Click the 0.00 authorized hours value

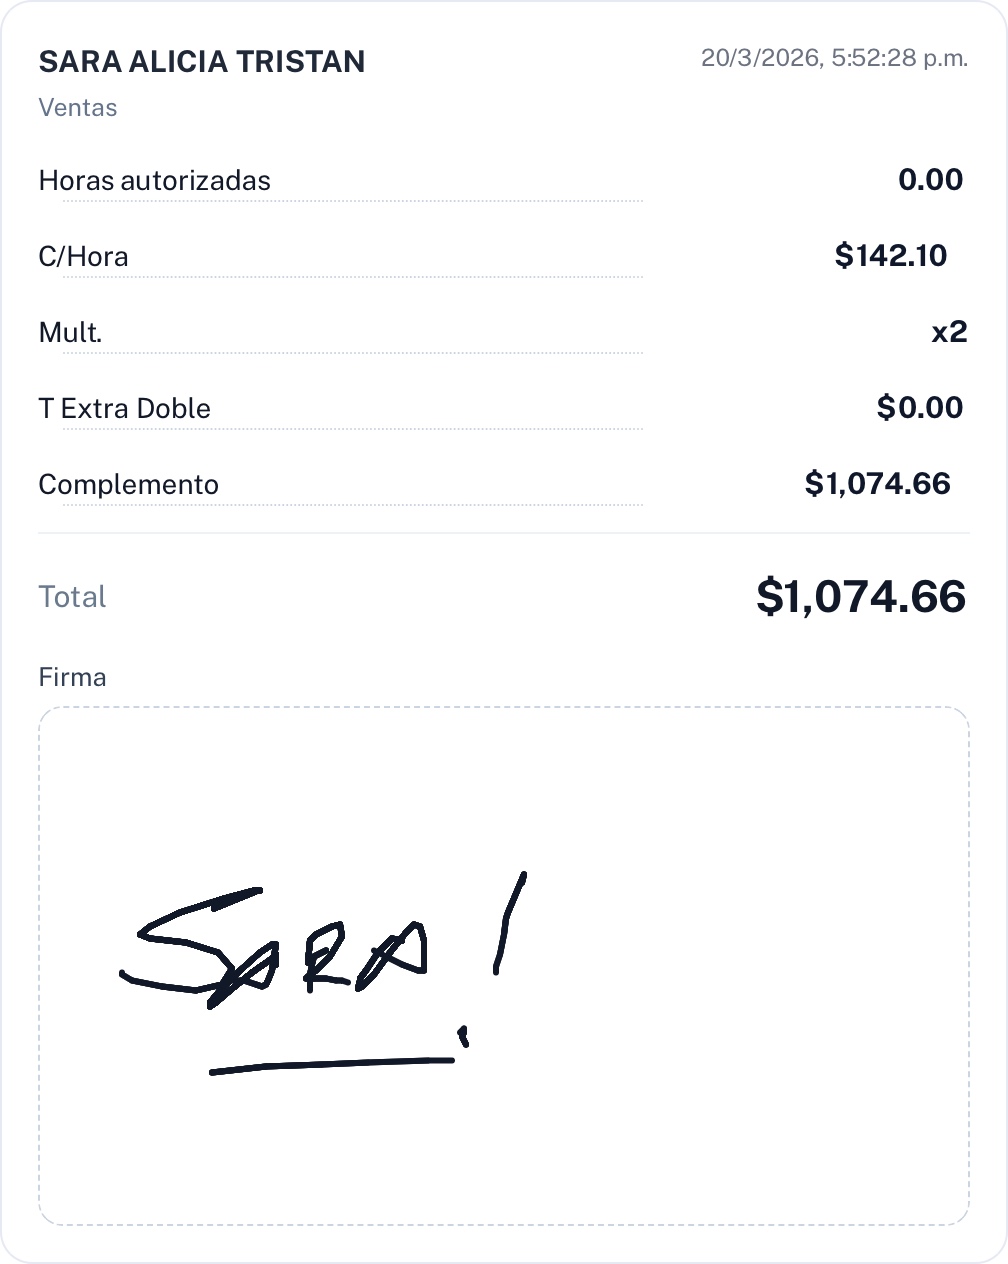point(930,180)
